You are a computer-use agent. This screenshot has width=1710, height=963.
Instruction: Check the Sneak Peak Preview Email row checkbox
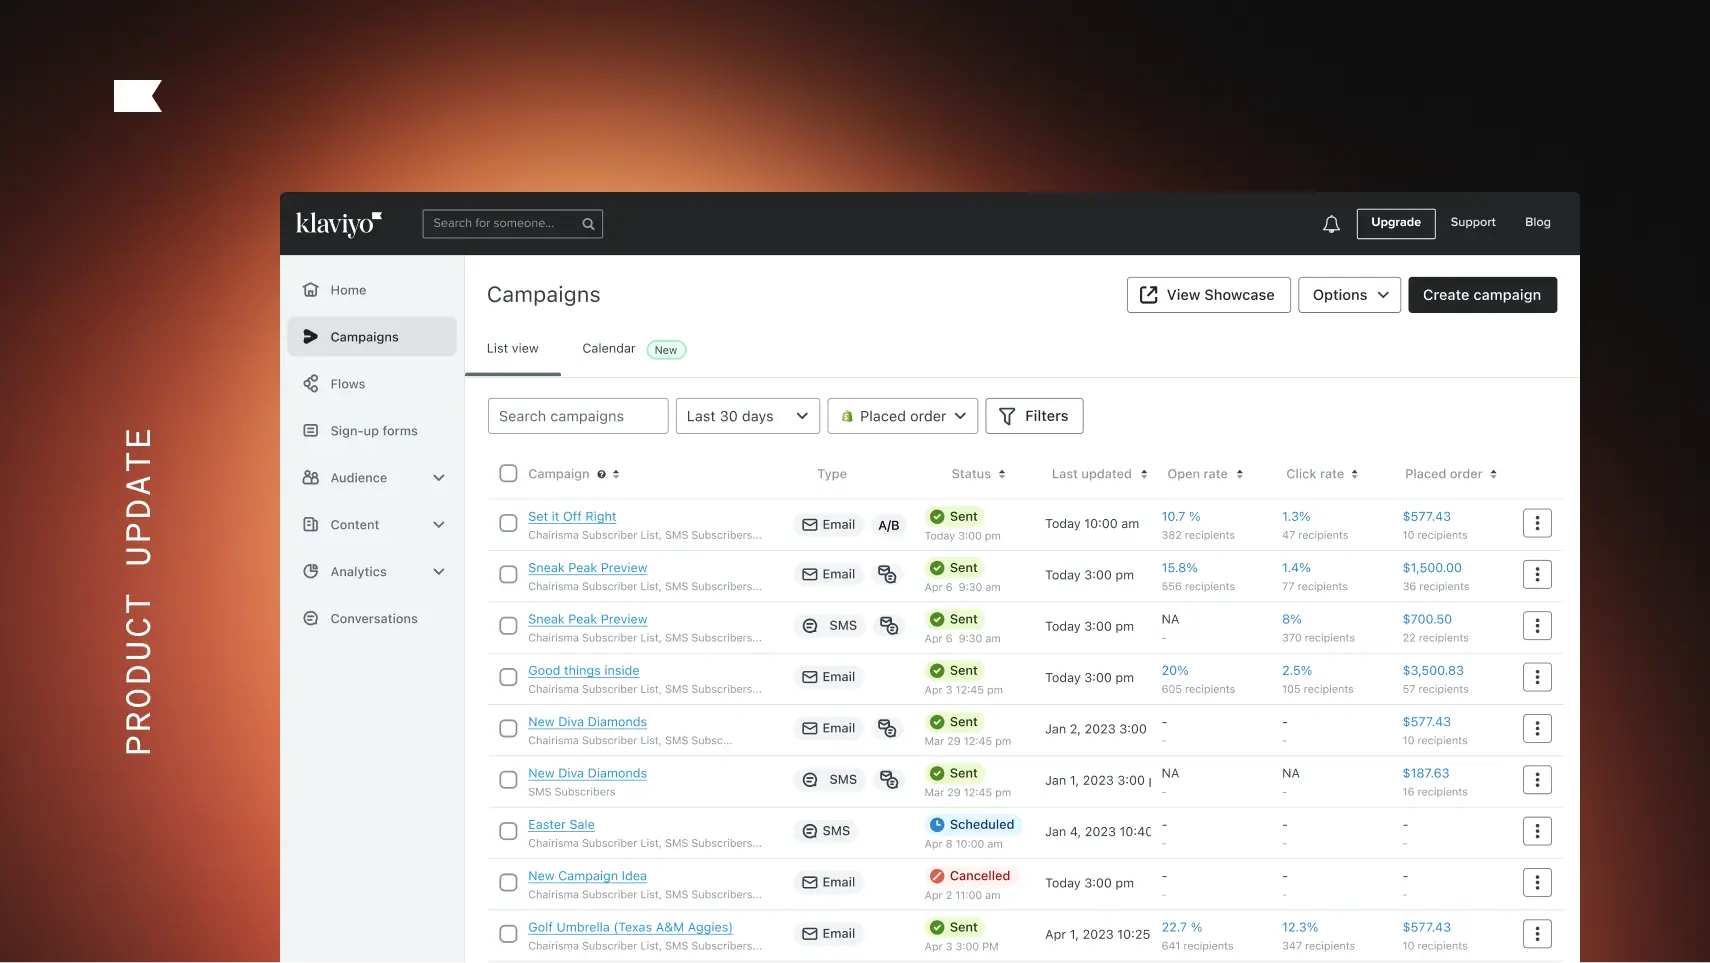[508, 574]
